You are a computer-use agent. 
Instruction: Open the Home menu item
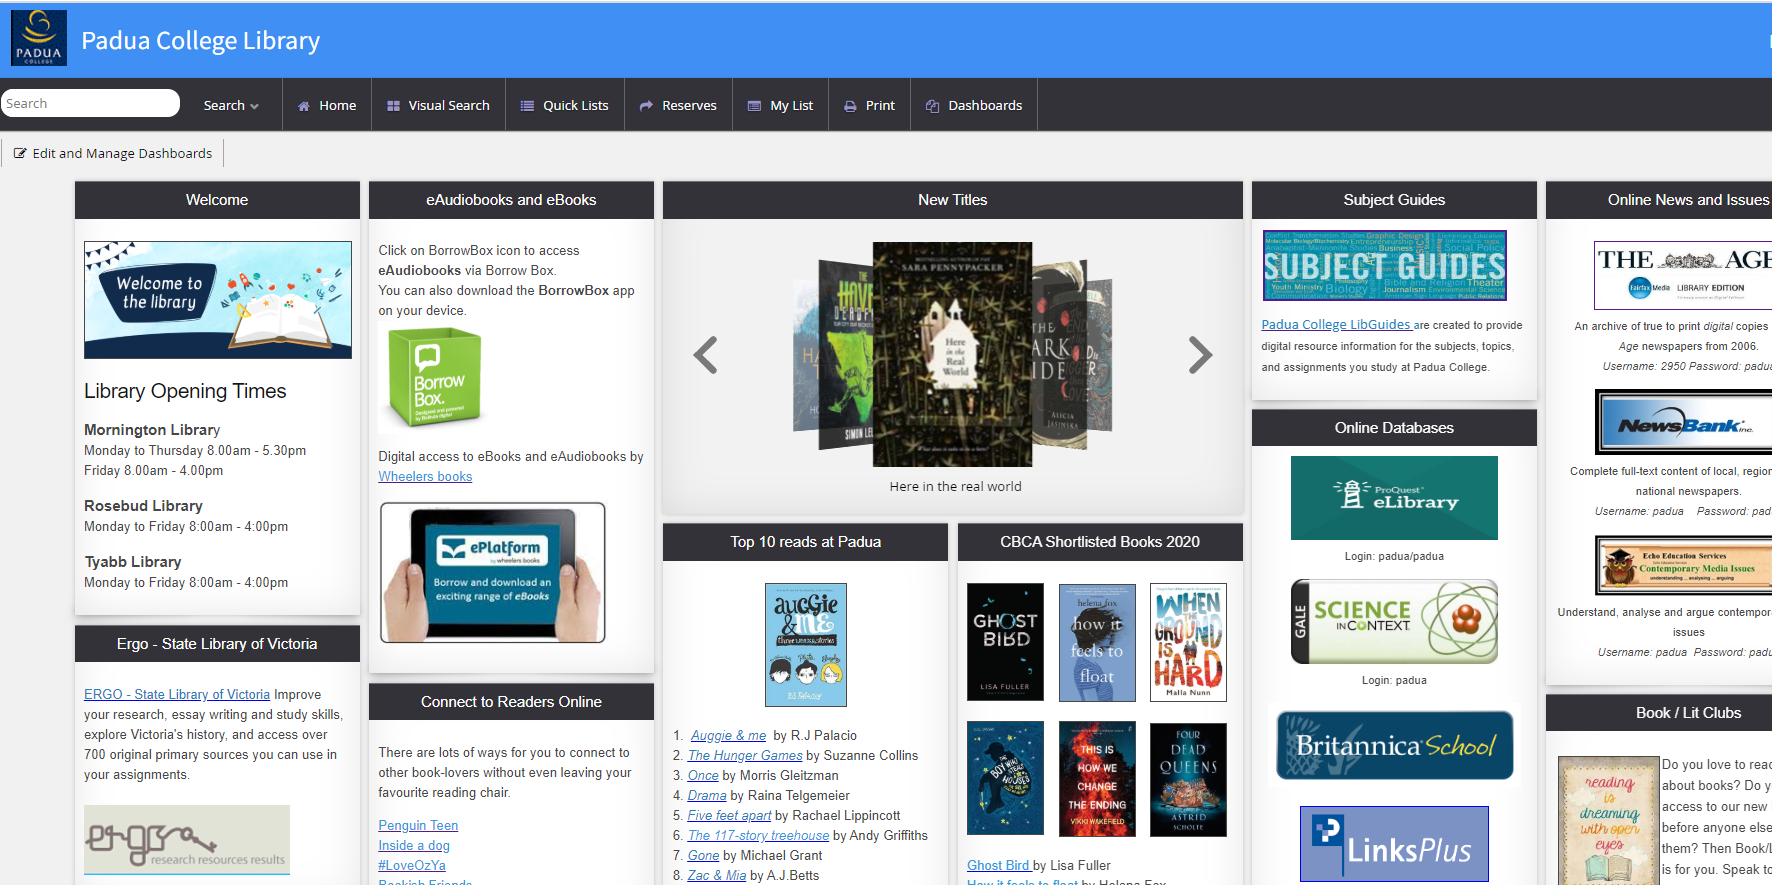click(327, 105)
